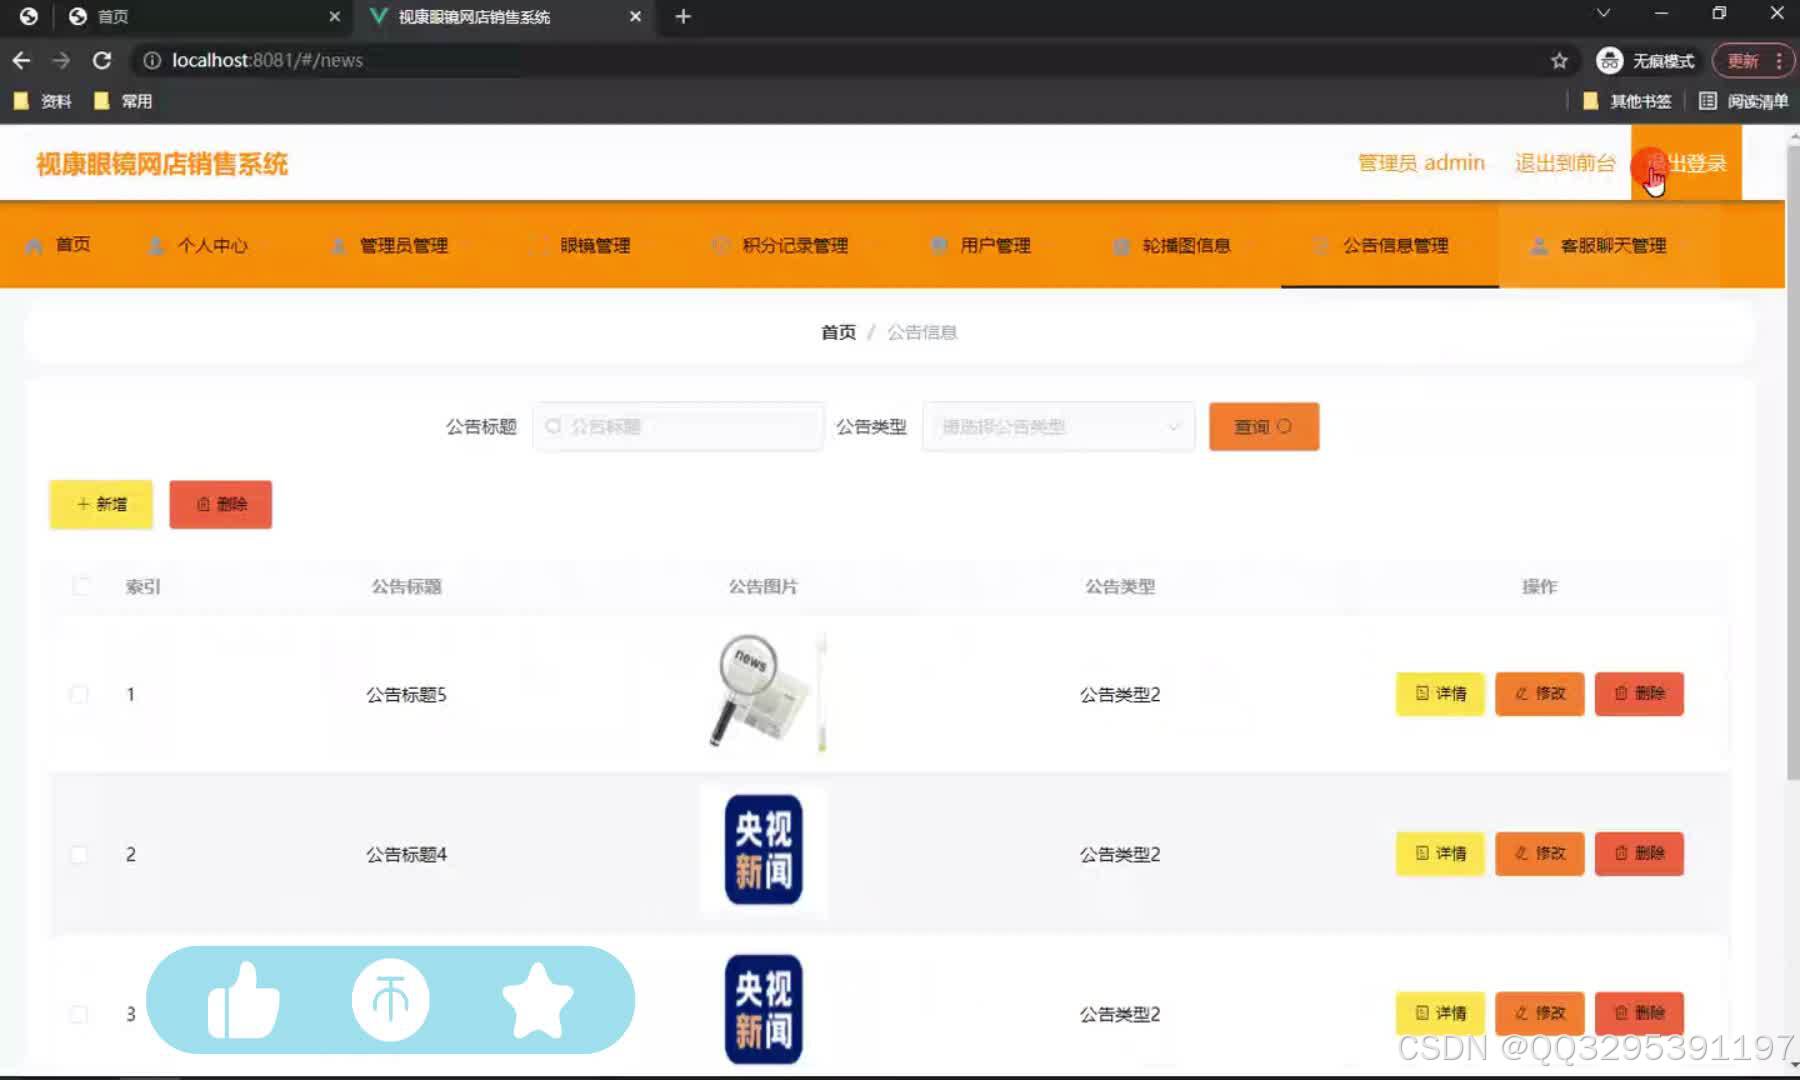Click the red 删除 bulk delete button
The image size is (1800, 1080).
(x=221, y=504)
